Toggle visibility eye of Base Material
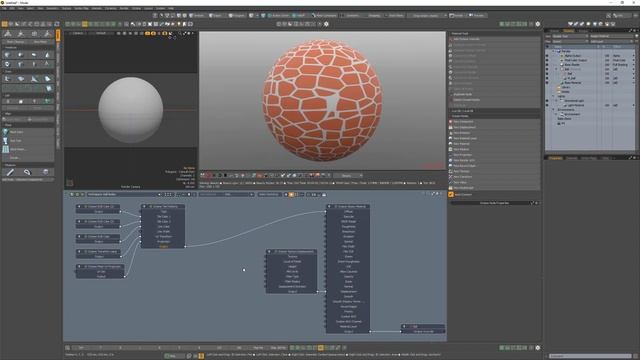The height and width of the screenshot is (360, 640). pyautogui.click(x=547, y=82)
